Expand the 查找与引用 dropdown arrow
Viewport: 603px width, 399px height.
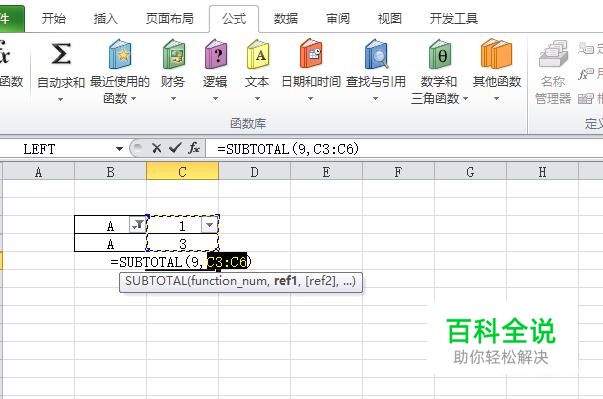[x=376, y=99]
